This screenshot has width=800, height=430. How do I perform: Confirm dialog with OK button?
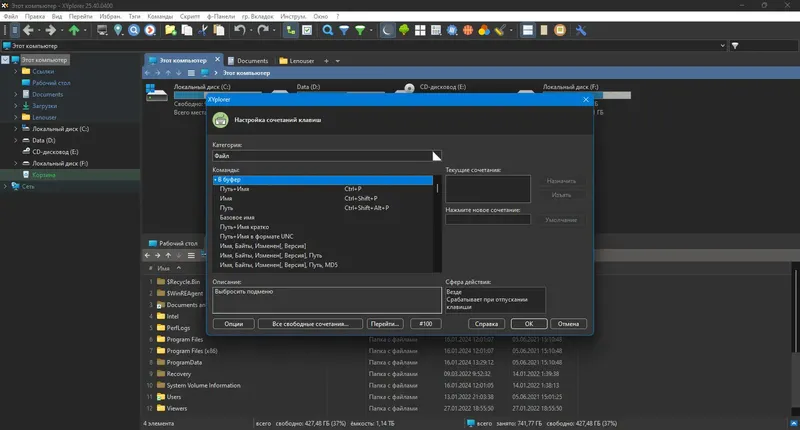click(529, 324)
